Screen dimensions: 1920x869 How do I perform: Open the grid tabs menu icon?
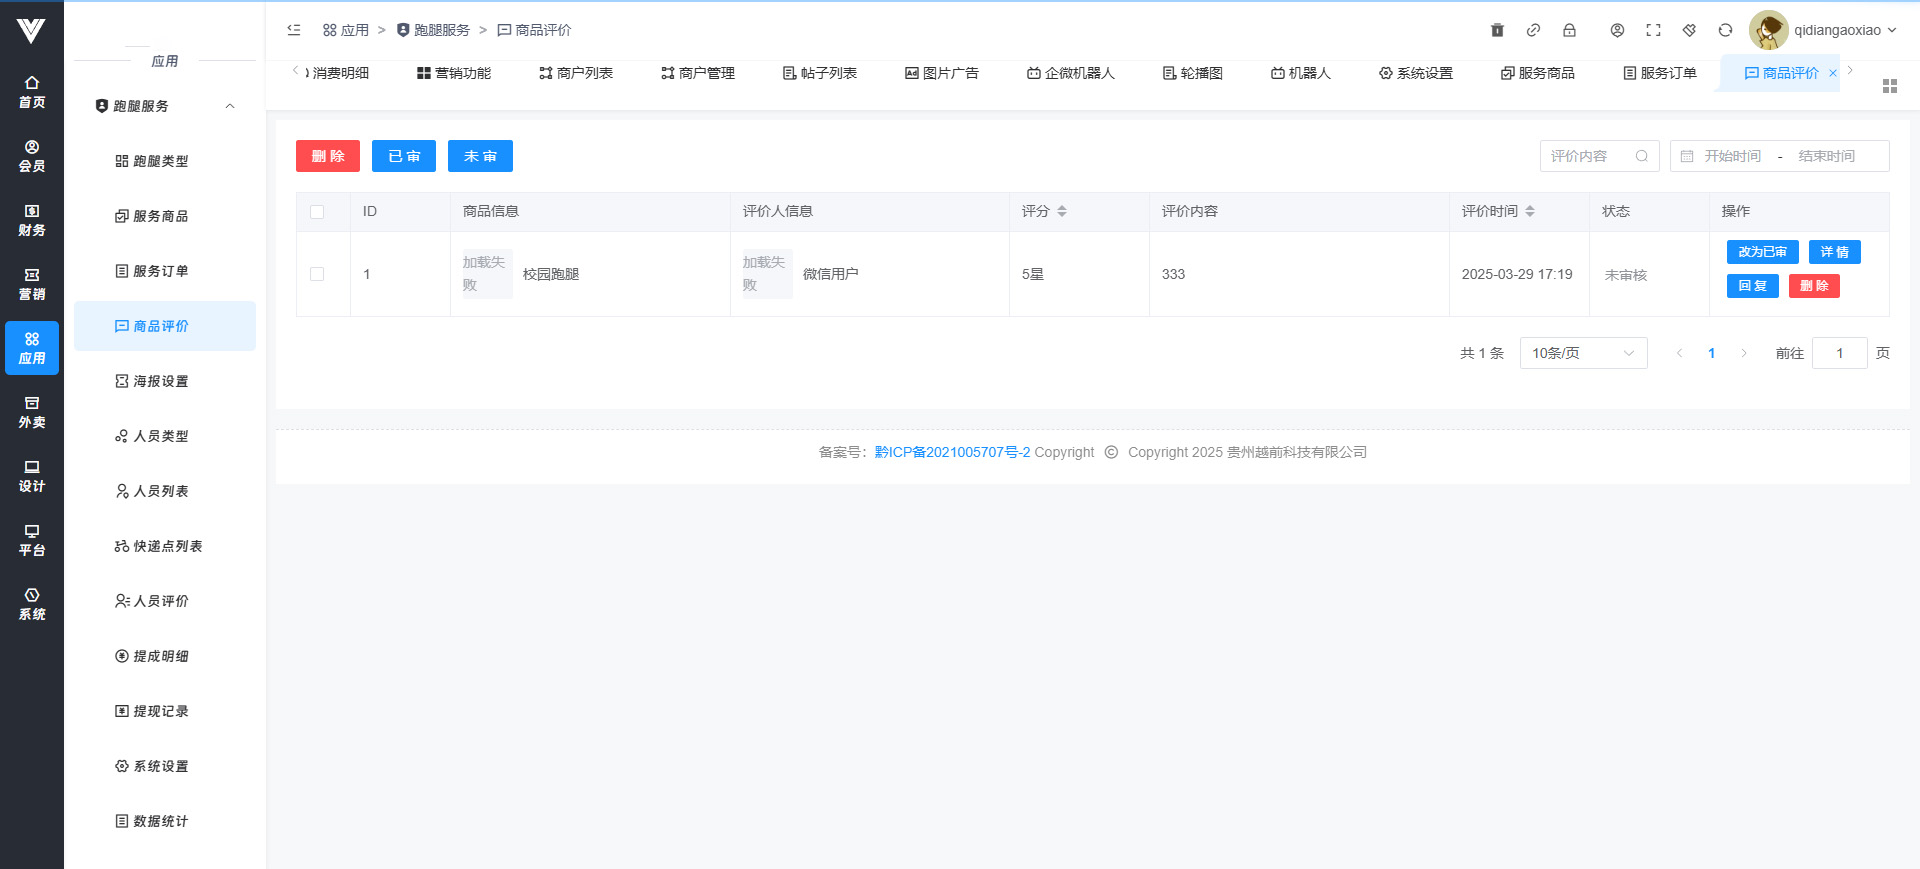1889,86
